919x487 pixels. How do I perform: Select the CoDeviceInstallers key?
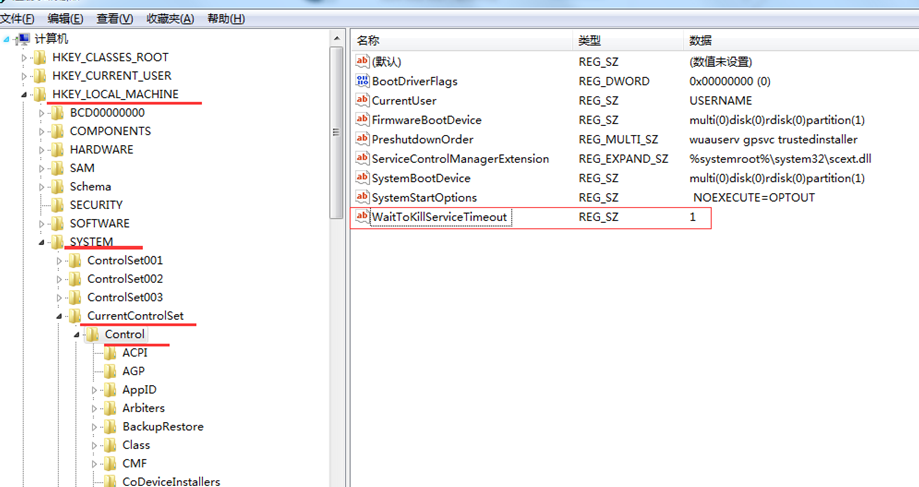pos(170,481)
